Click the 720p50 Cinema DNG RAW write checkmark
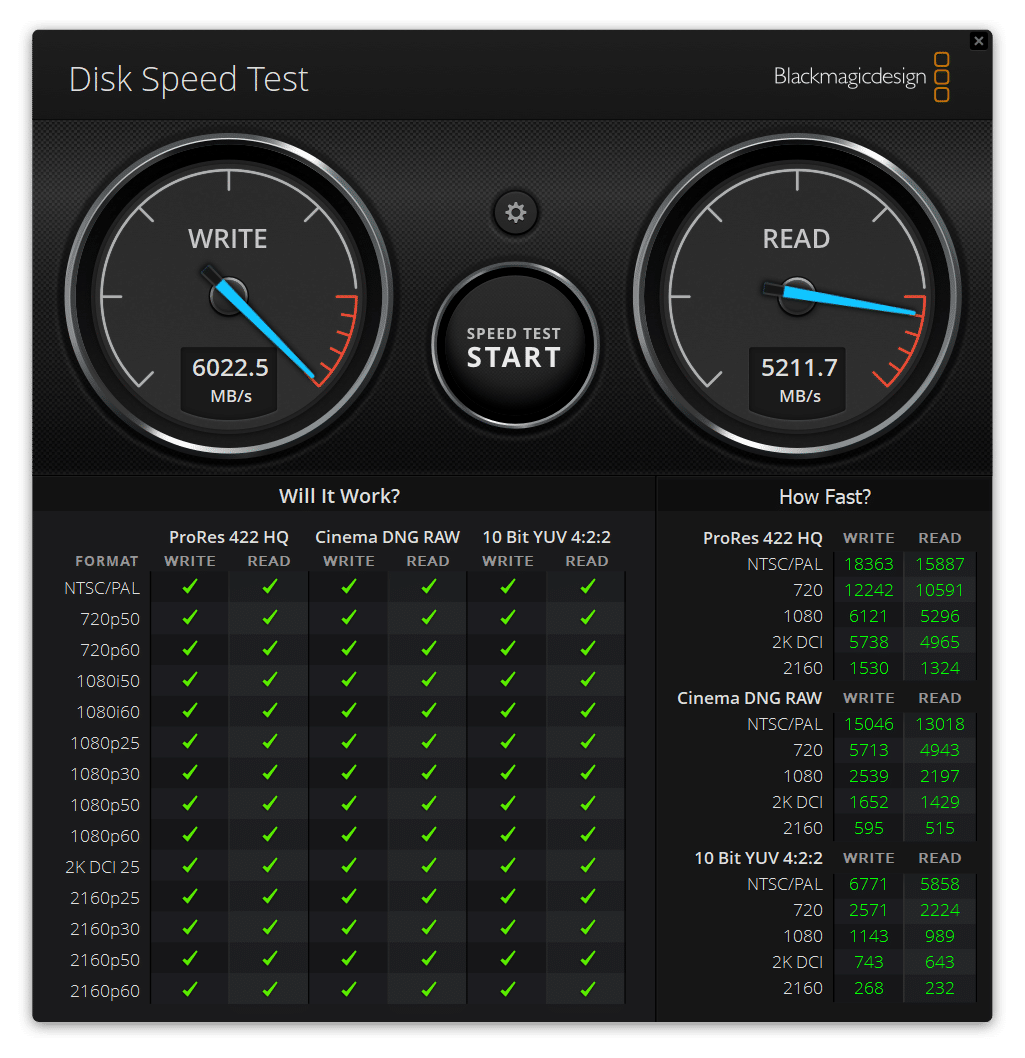The height and width of the screenshot is (1058, 1025). (x=349, y=617)
